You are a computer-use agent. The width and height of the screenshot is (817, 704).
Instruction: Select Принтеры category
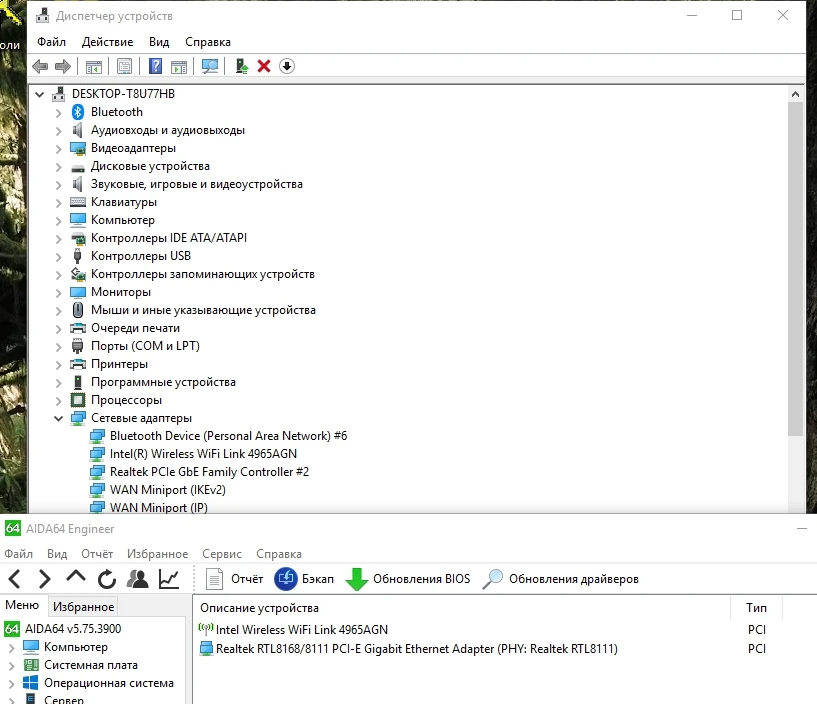(119, 364)
